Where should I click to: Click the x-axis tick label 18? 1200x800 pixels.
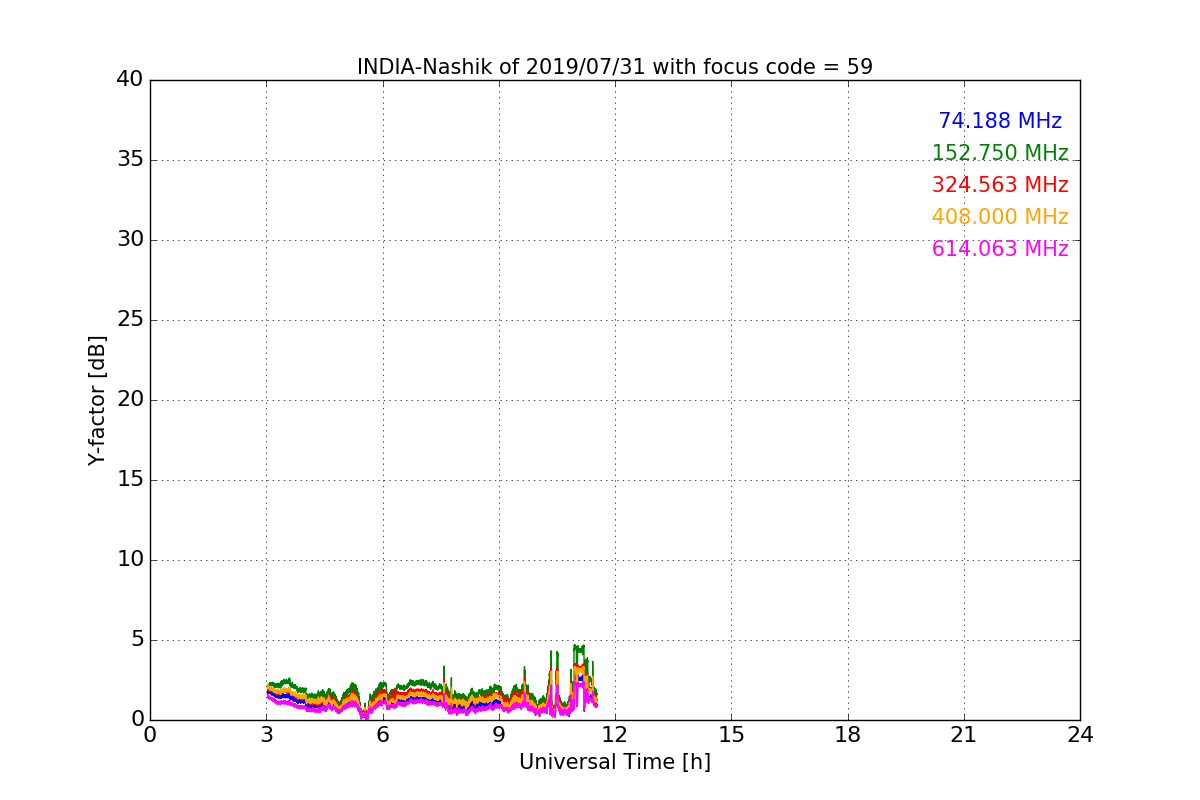pyautogui.click(x=848, y=735)
